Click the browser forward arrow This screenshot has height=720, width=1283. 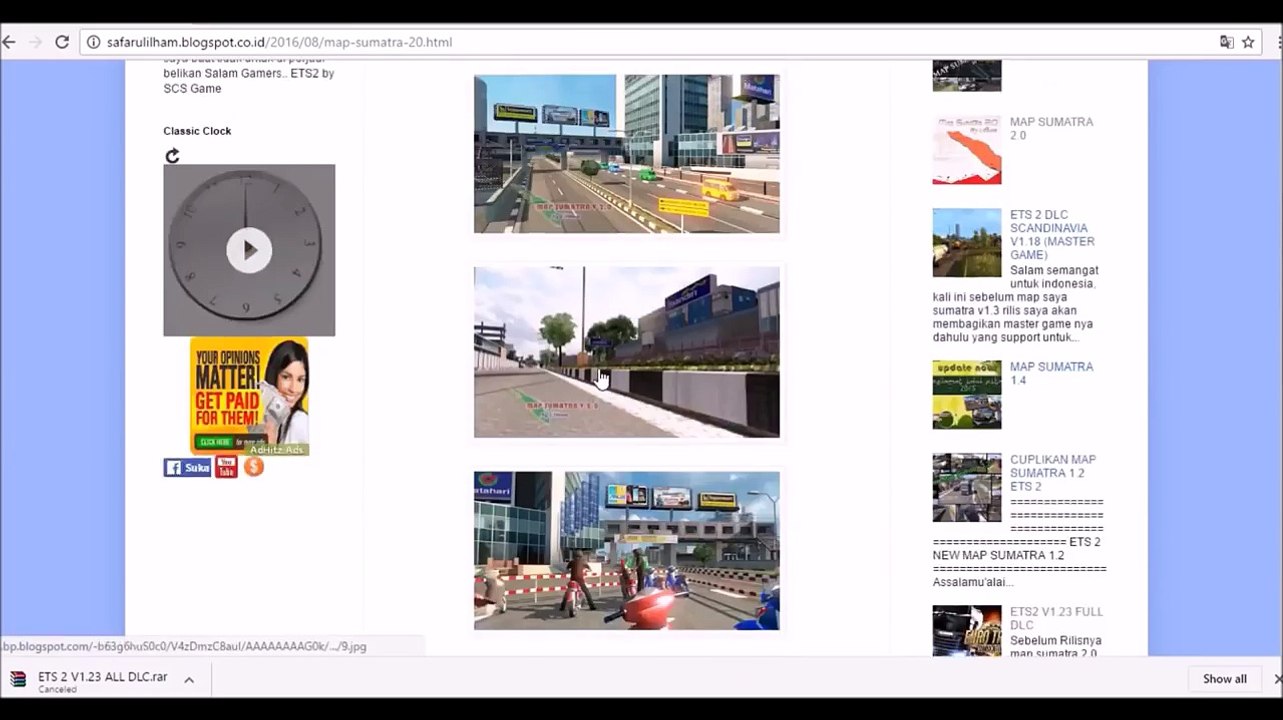pos(36,42)
